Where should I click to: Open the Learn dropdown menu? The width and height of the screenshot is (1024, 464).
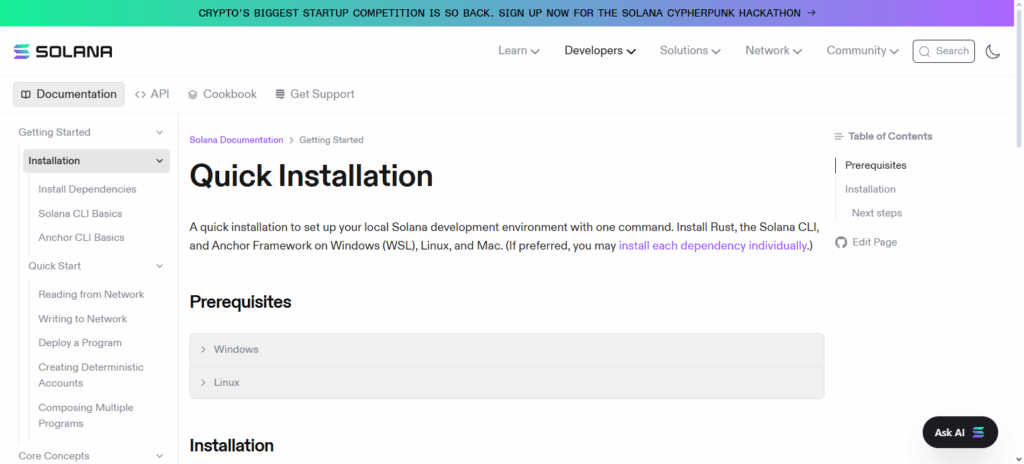pos(518,51)
